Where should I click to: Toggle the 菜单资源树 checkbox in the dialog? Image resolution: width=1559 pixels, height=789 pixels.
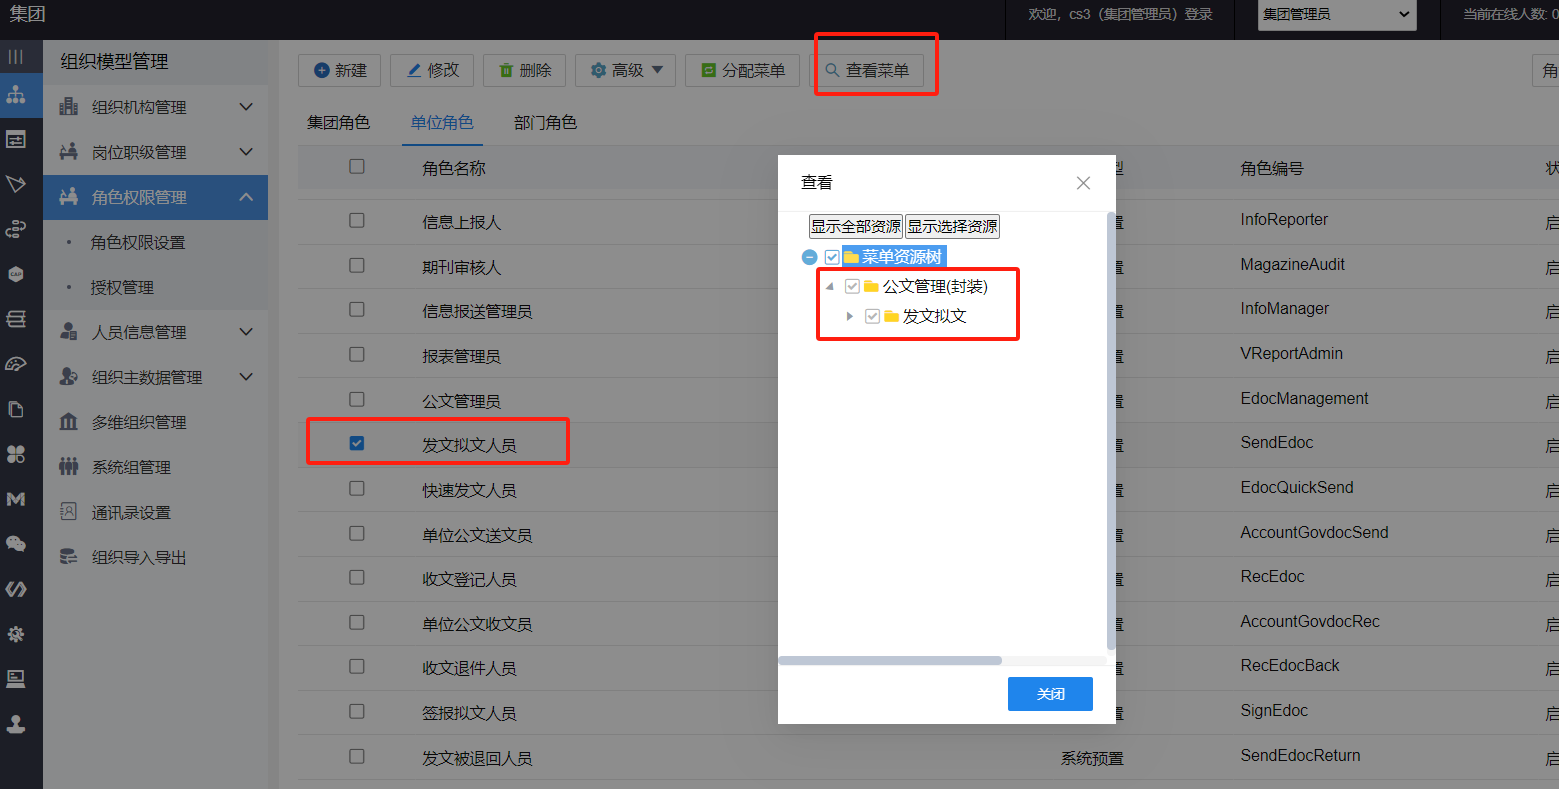click(832, 258)
